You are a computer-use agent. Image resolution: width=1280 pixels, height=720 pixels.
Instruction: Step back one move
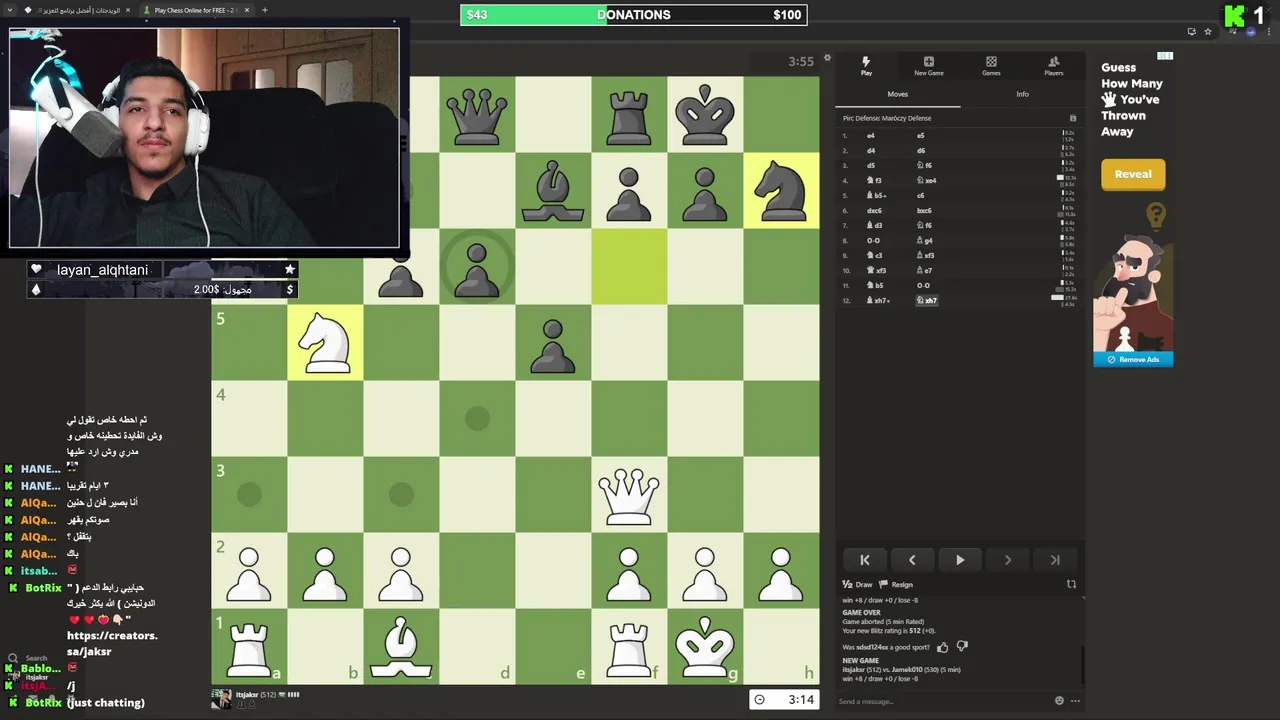click(912, 560)
